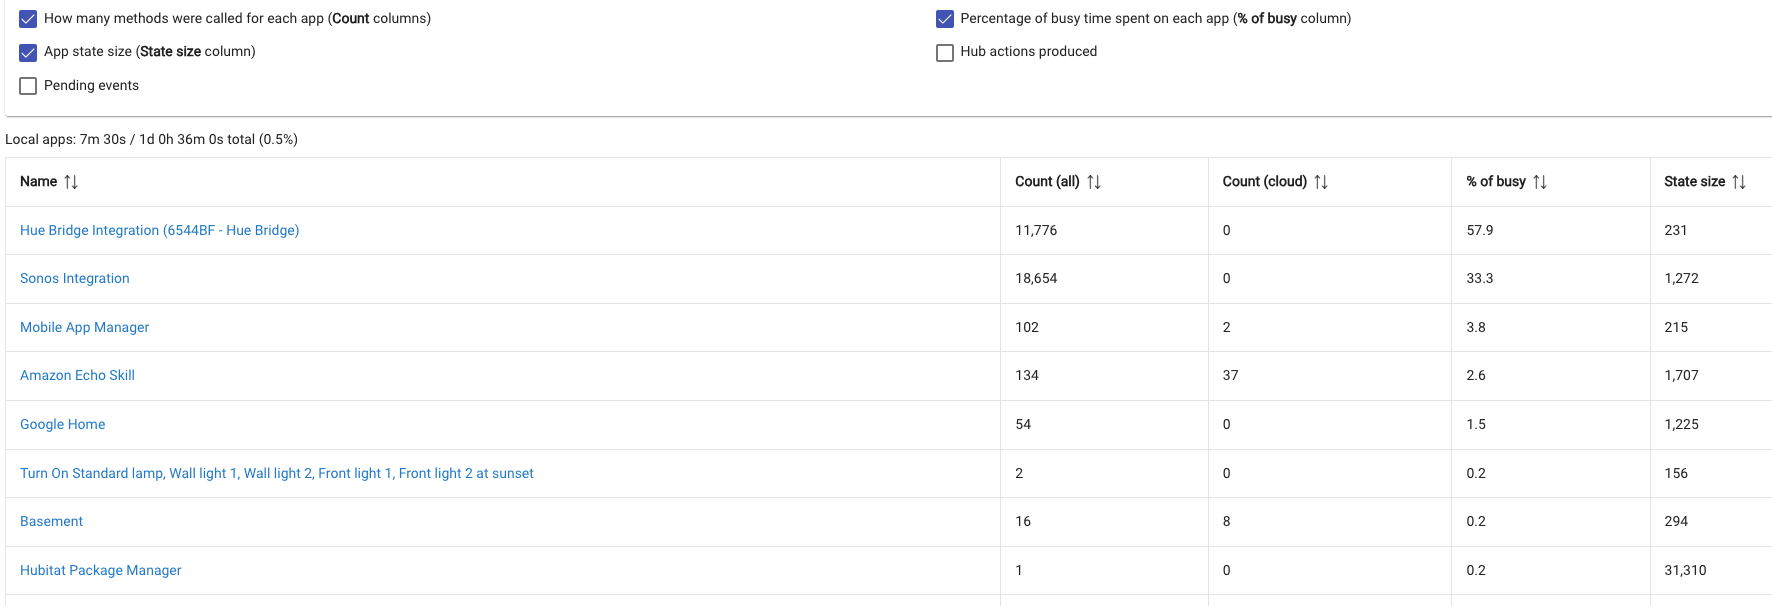Open the Mobile App Manager link
Viewport: 1772px width, 606px height.
tap(84, 327)
